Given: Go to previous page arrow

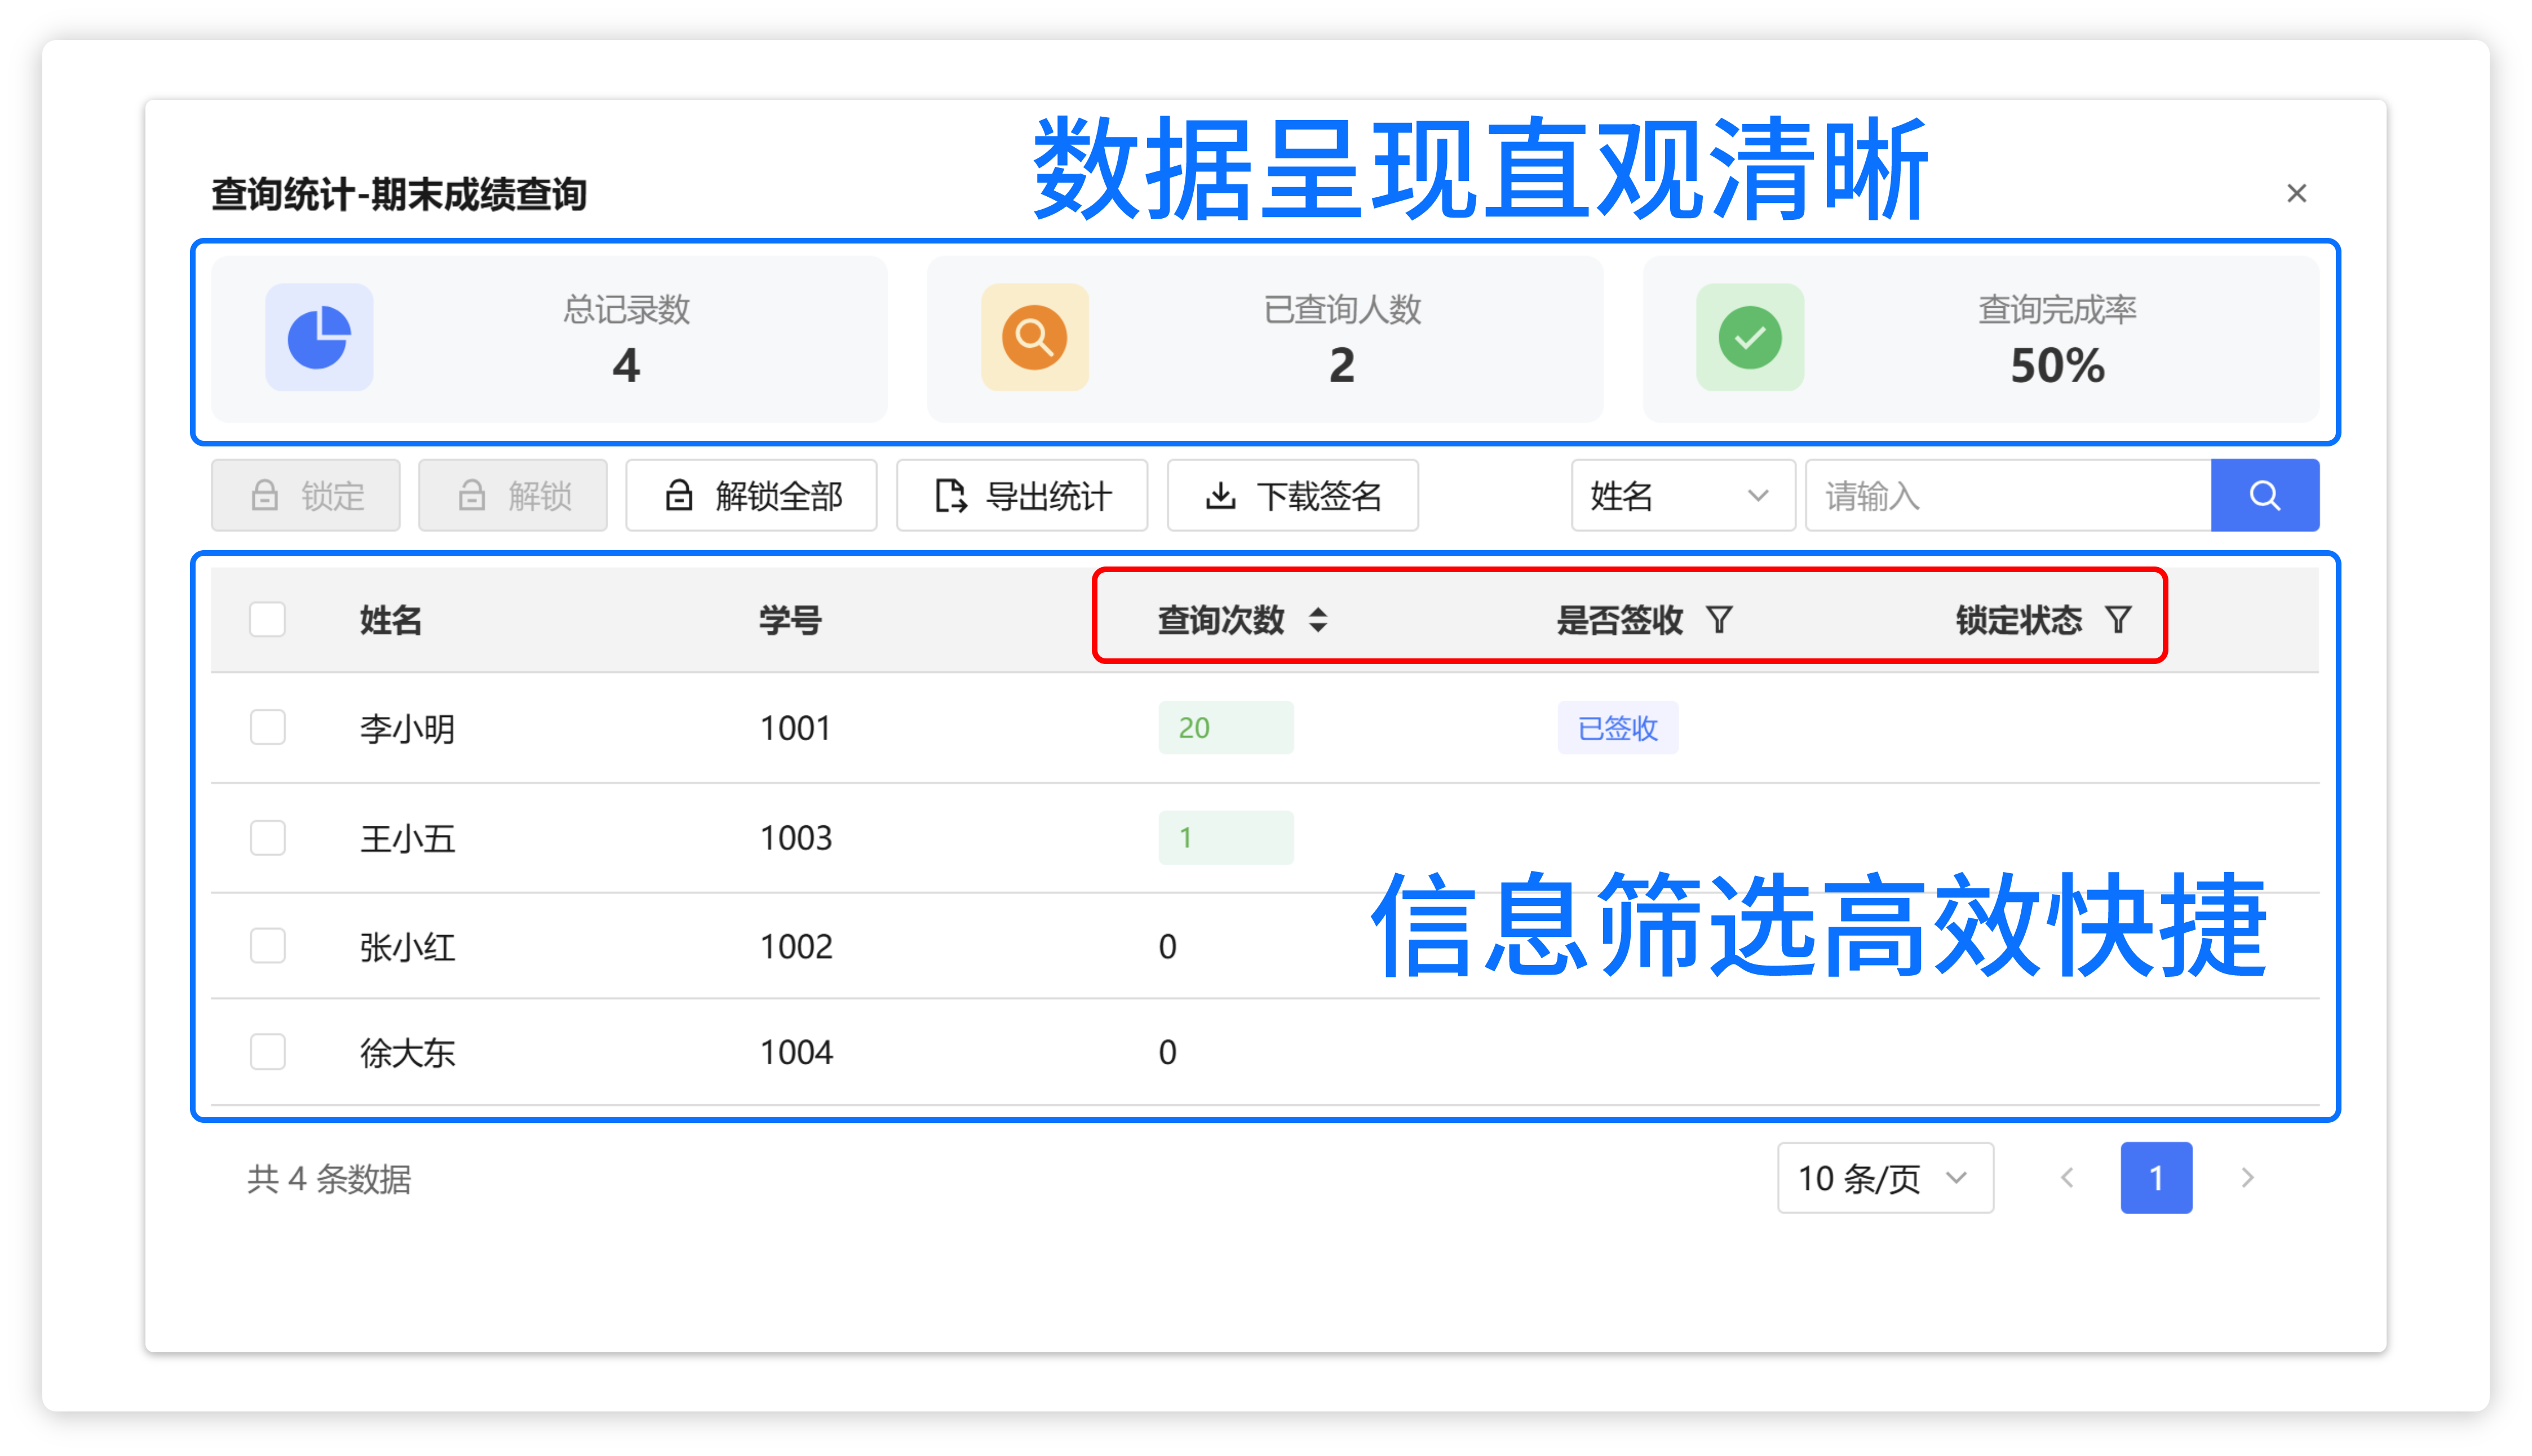Looking at the screenshot, I should tap(2067, 1178).
